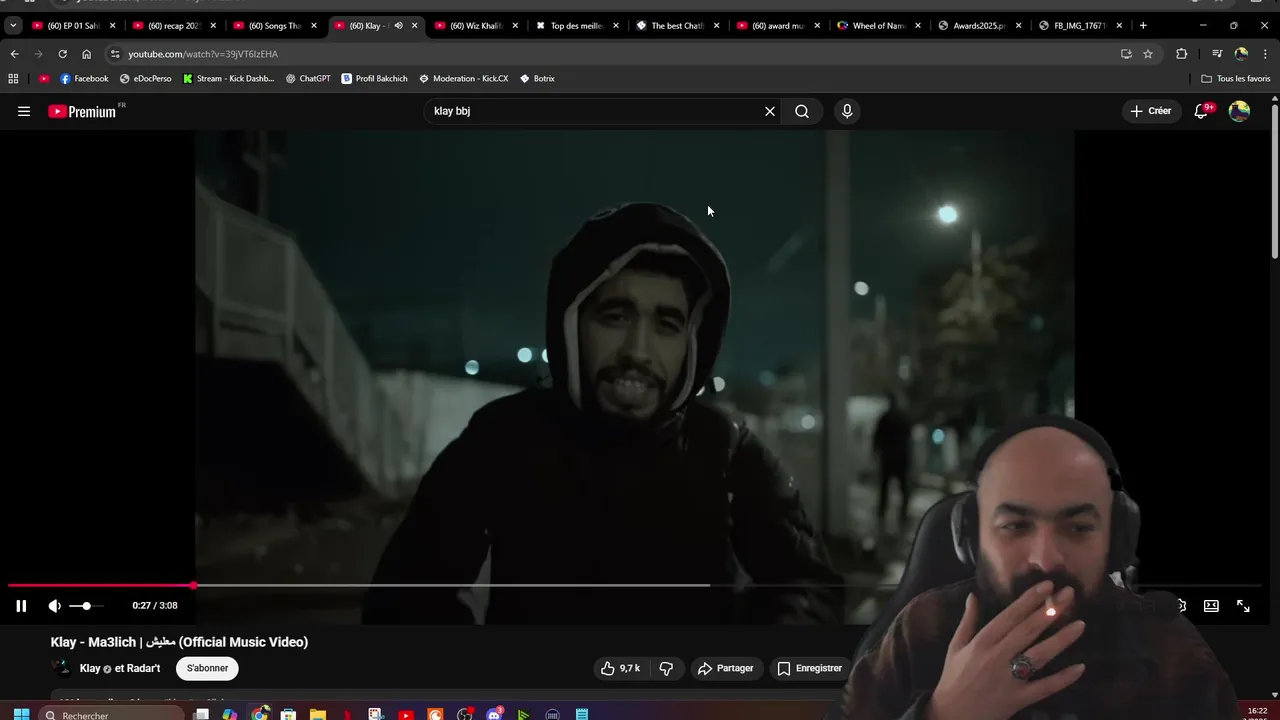The image size is (1280, 720).
Task: Run search with the magnifier button
Action: tap(802, 111)
